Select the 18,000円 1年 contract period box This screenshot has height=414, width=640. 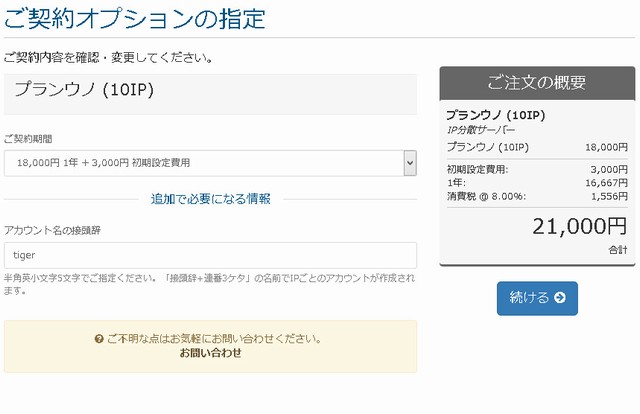pyautogui.click(x=203, y=163)
